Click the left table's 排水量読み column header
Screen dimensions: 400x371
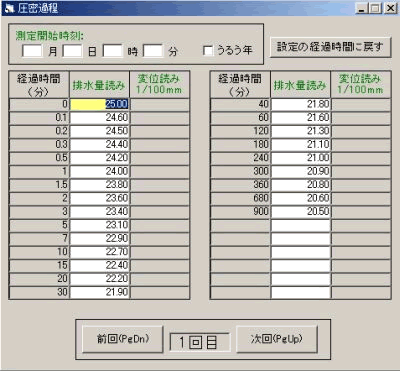coord(99,84)
